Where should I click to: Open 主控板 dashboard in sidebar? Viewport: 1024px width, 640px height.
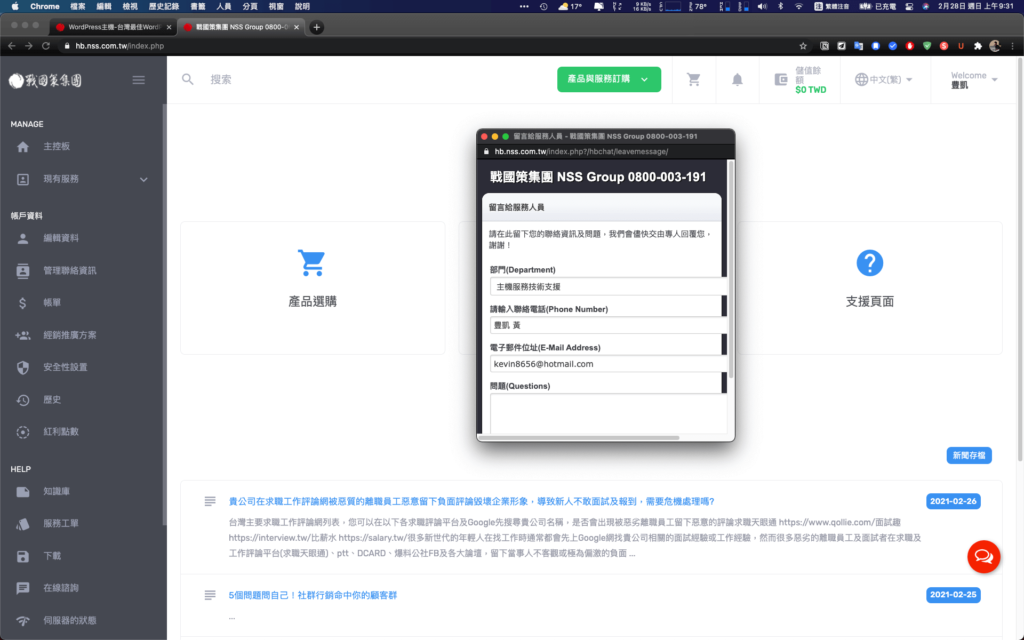(56, 146)
